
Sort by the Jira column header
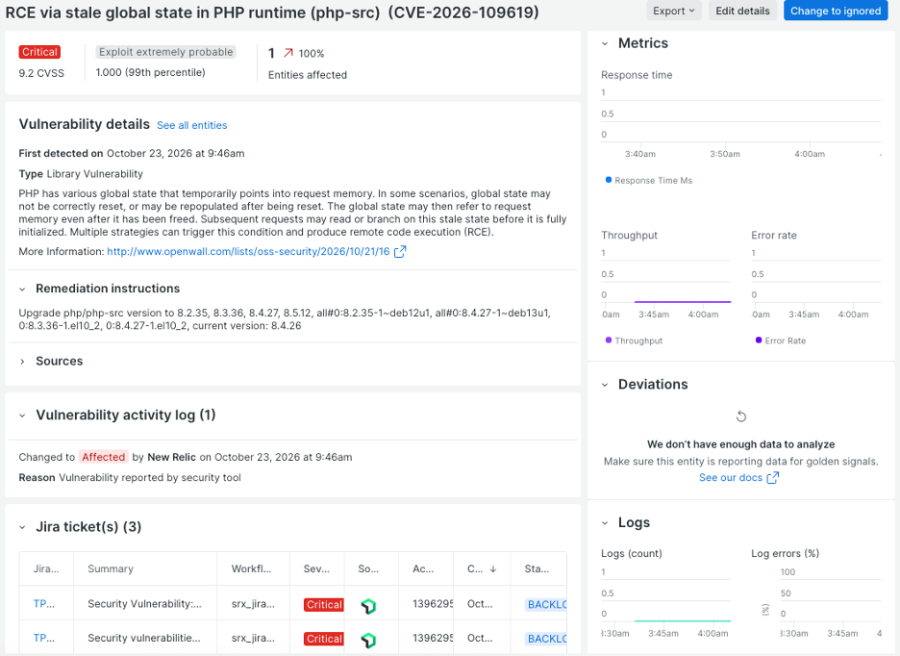coord(46,569)
